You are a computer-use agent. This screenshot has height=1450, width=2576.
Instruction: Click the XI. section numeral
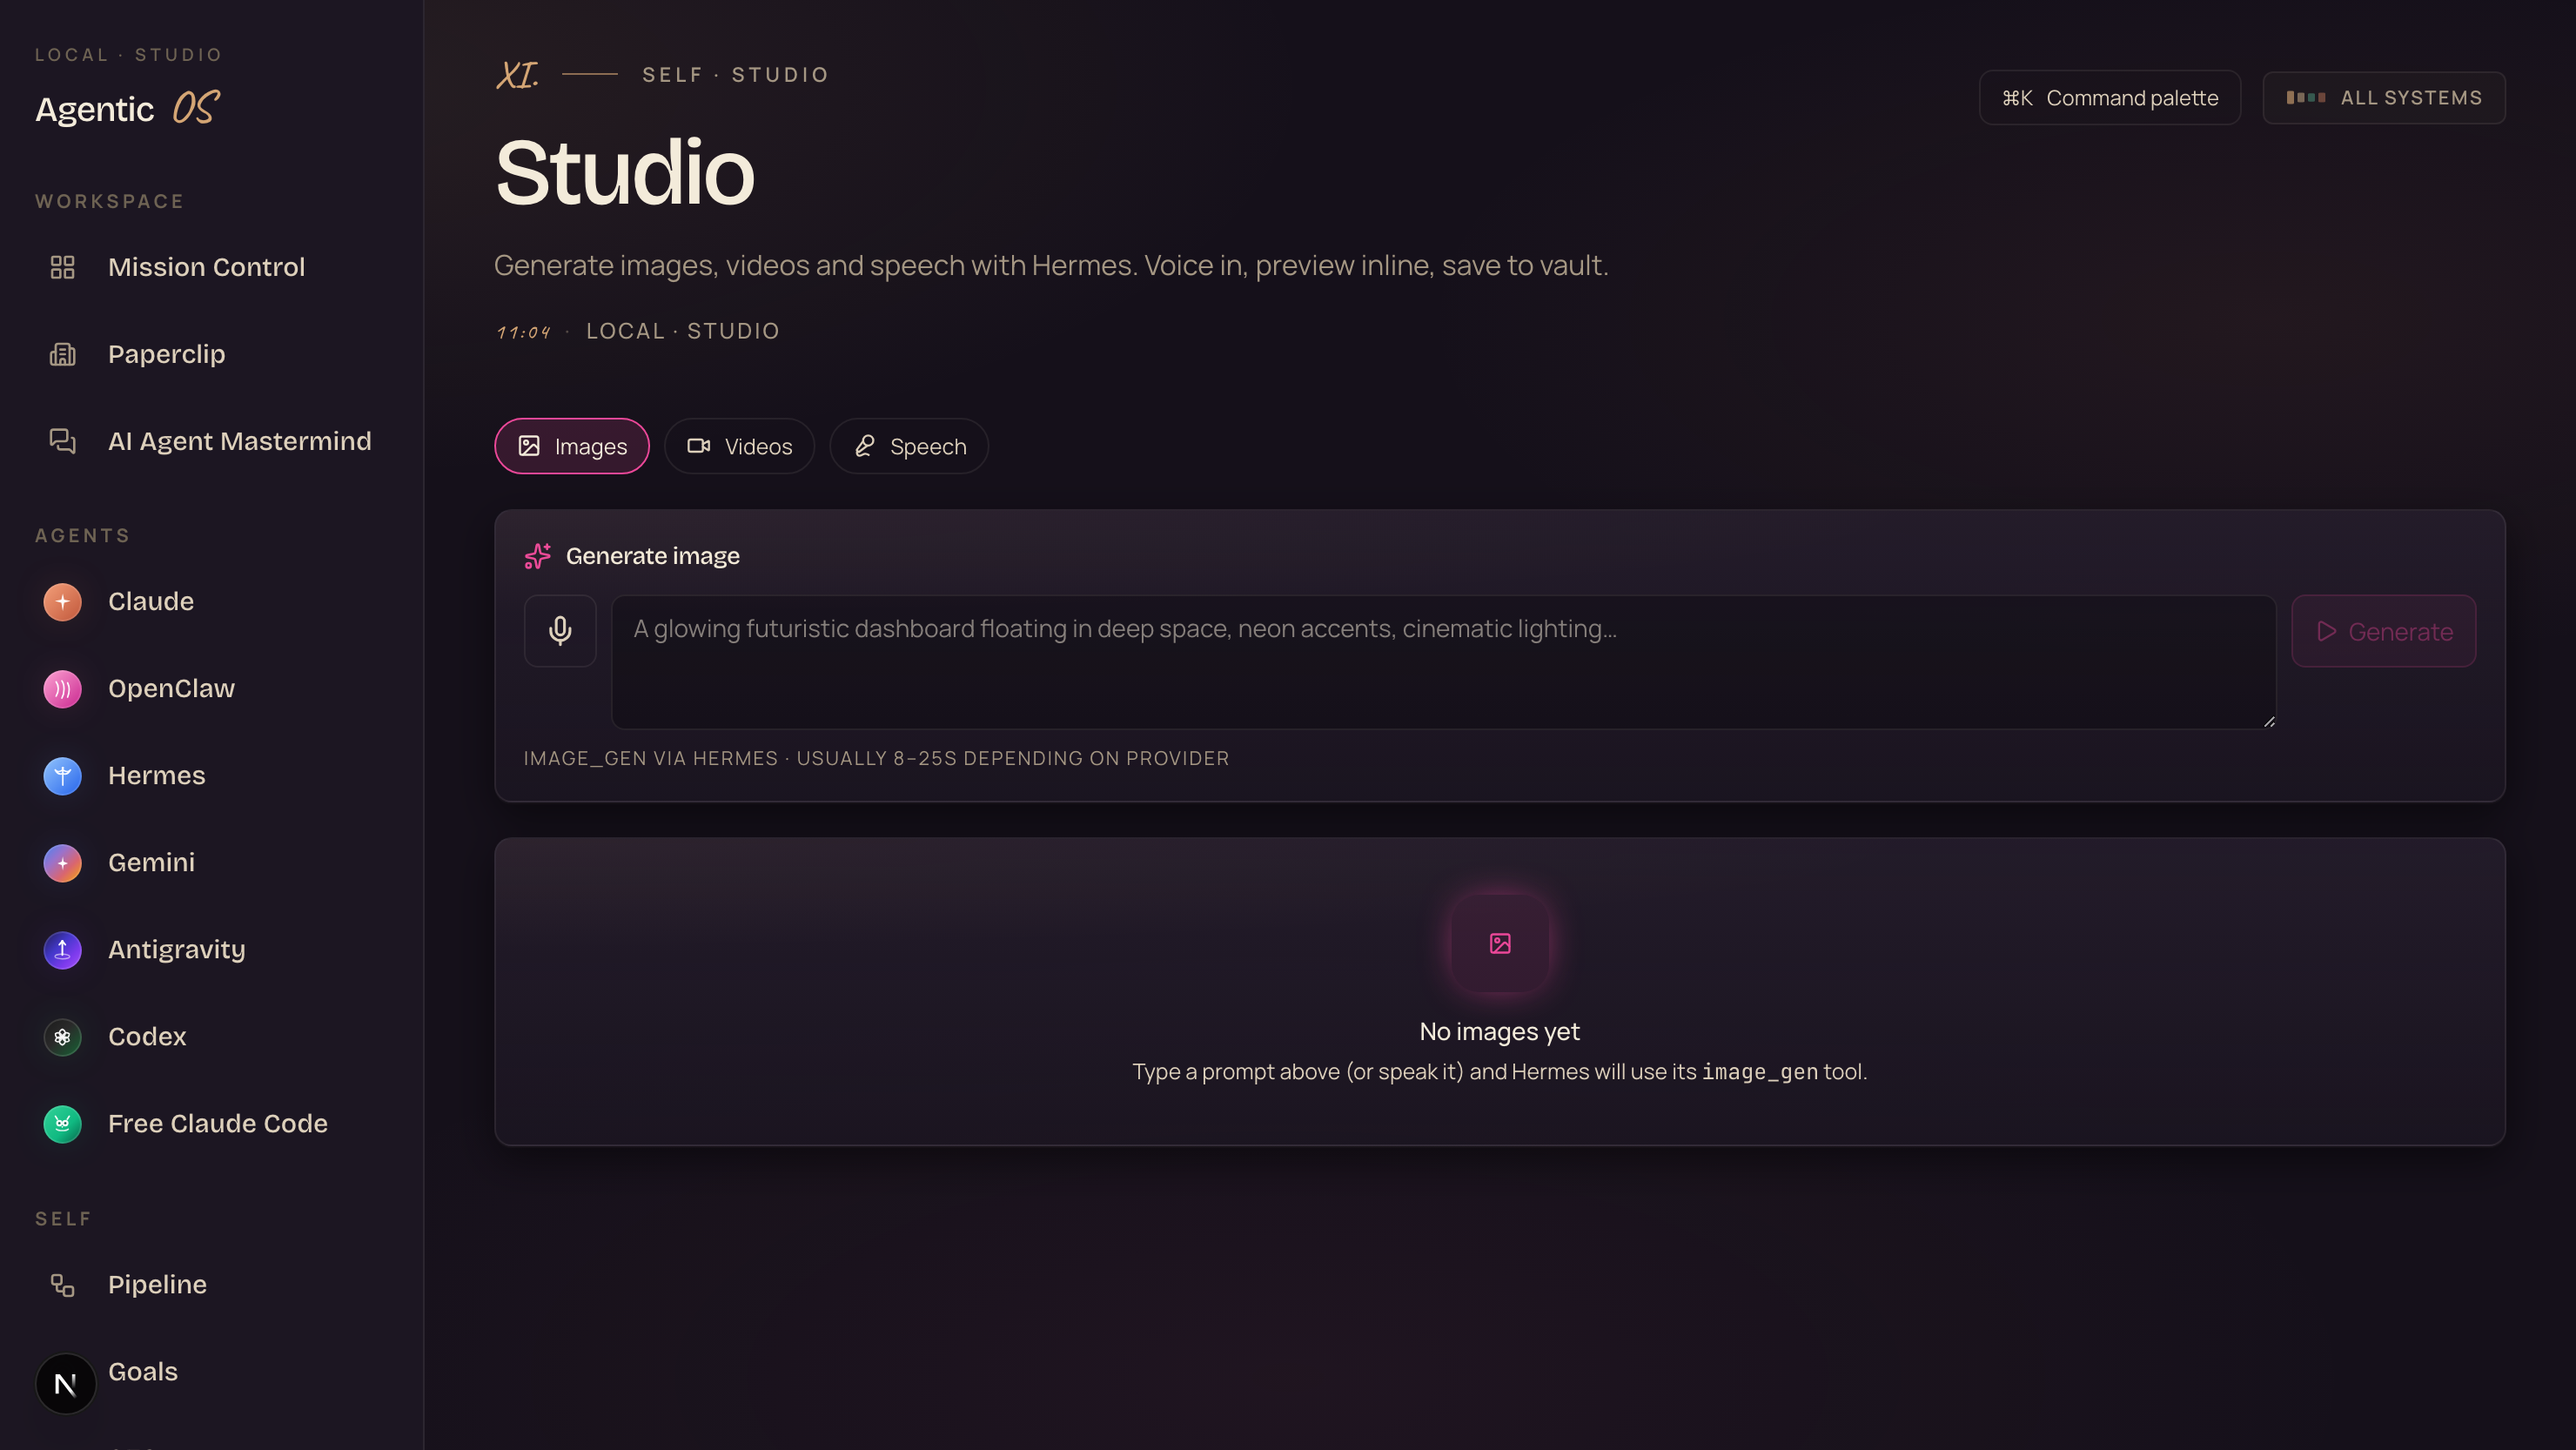click(517, 75)
